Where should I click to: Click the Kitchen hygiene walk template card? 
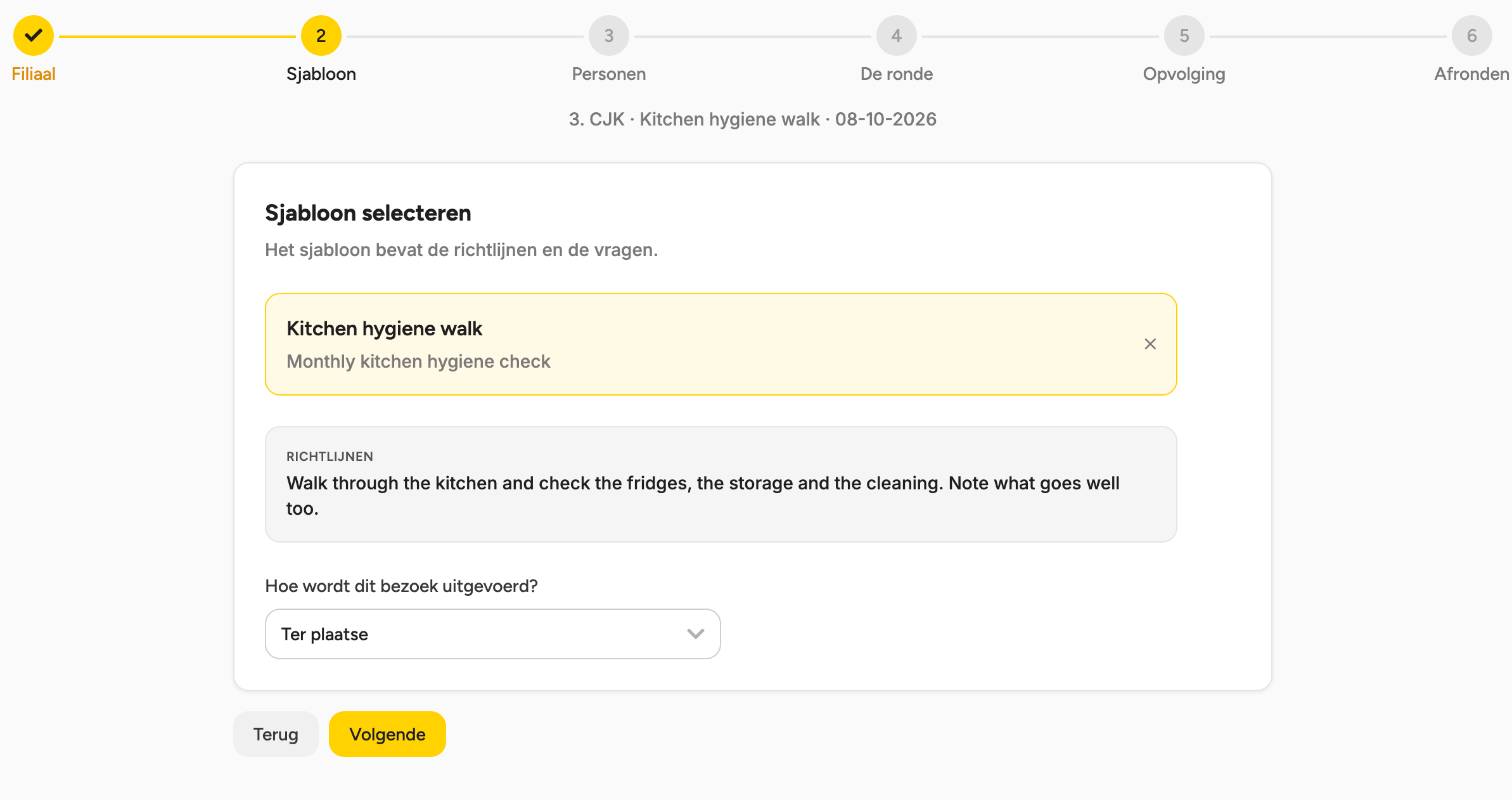point(721,344)
